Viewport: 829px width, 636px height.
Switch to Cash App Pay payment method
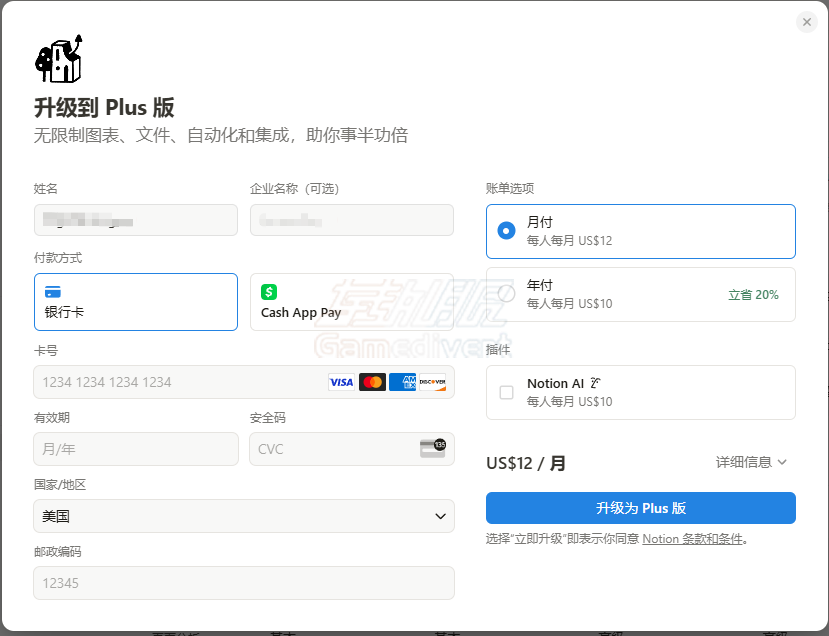click(351, 302)
